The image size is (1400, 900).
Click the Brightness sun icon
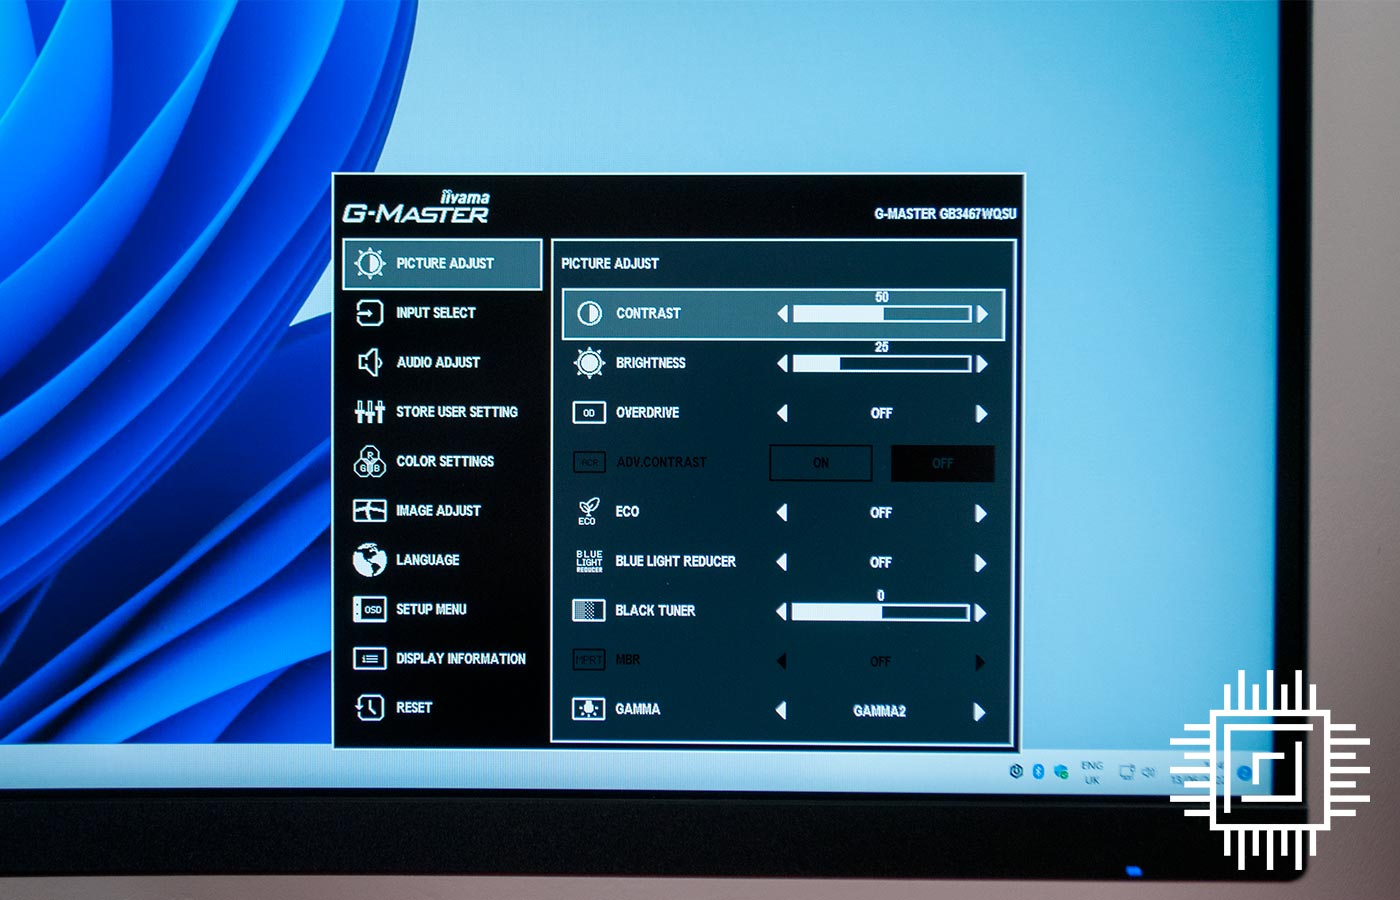click(x=589, y=363)
